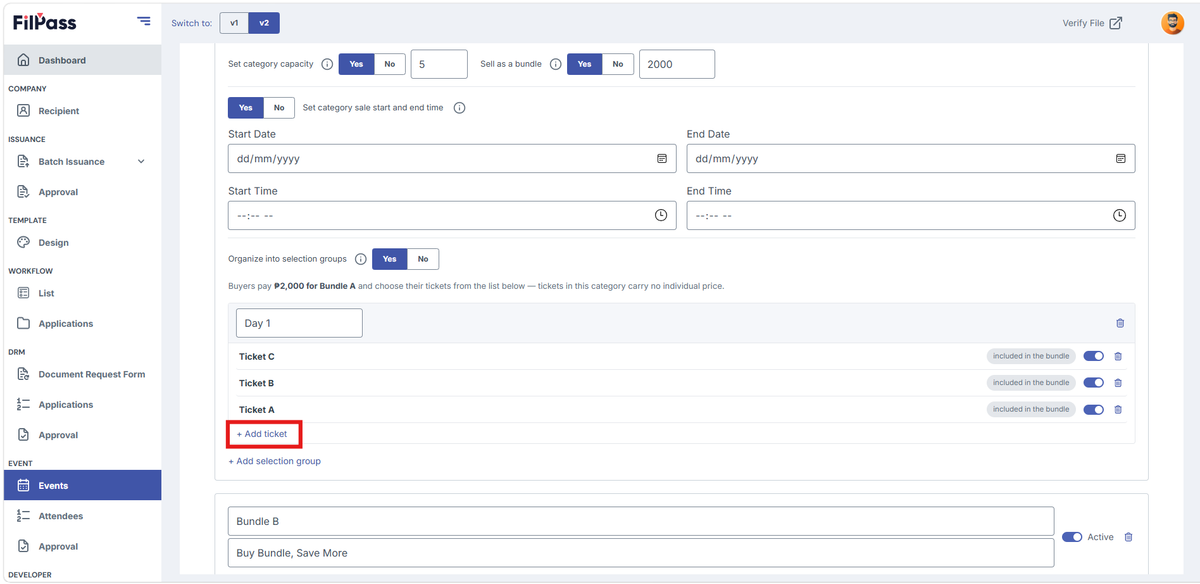Switch to v2 version
This screenshot has height=584, width=1200.
point(263,23)
